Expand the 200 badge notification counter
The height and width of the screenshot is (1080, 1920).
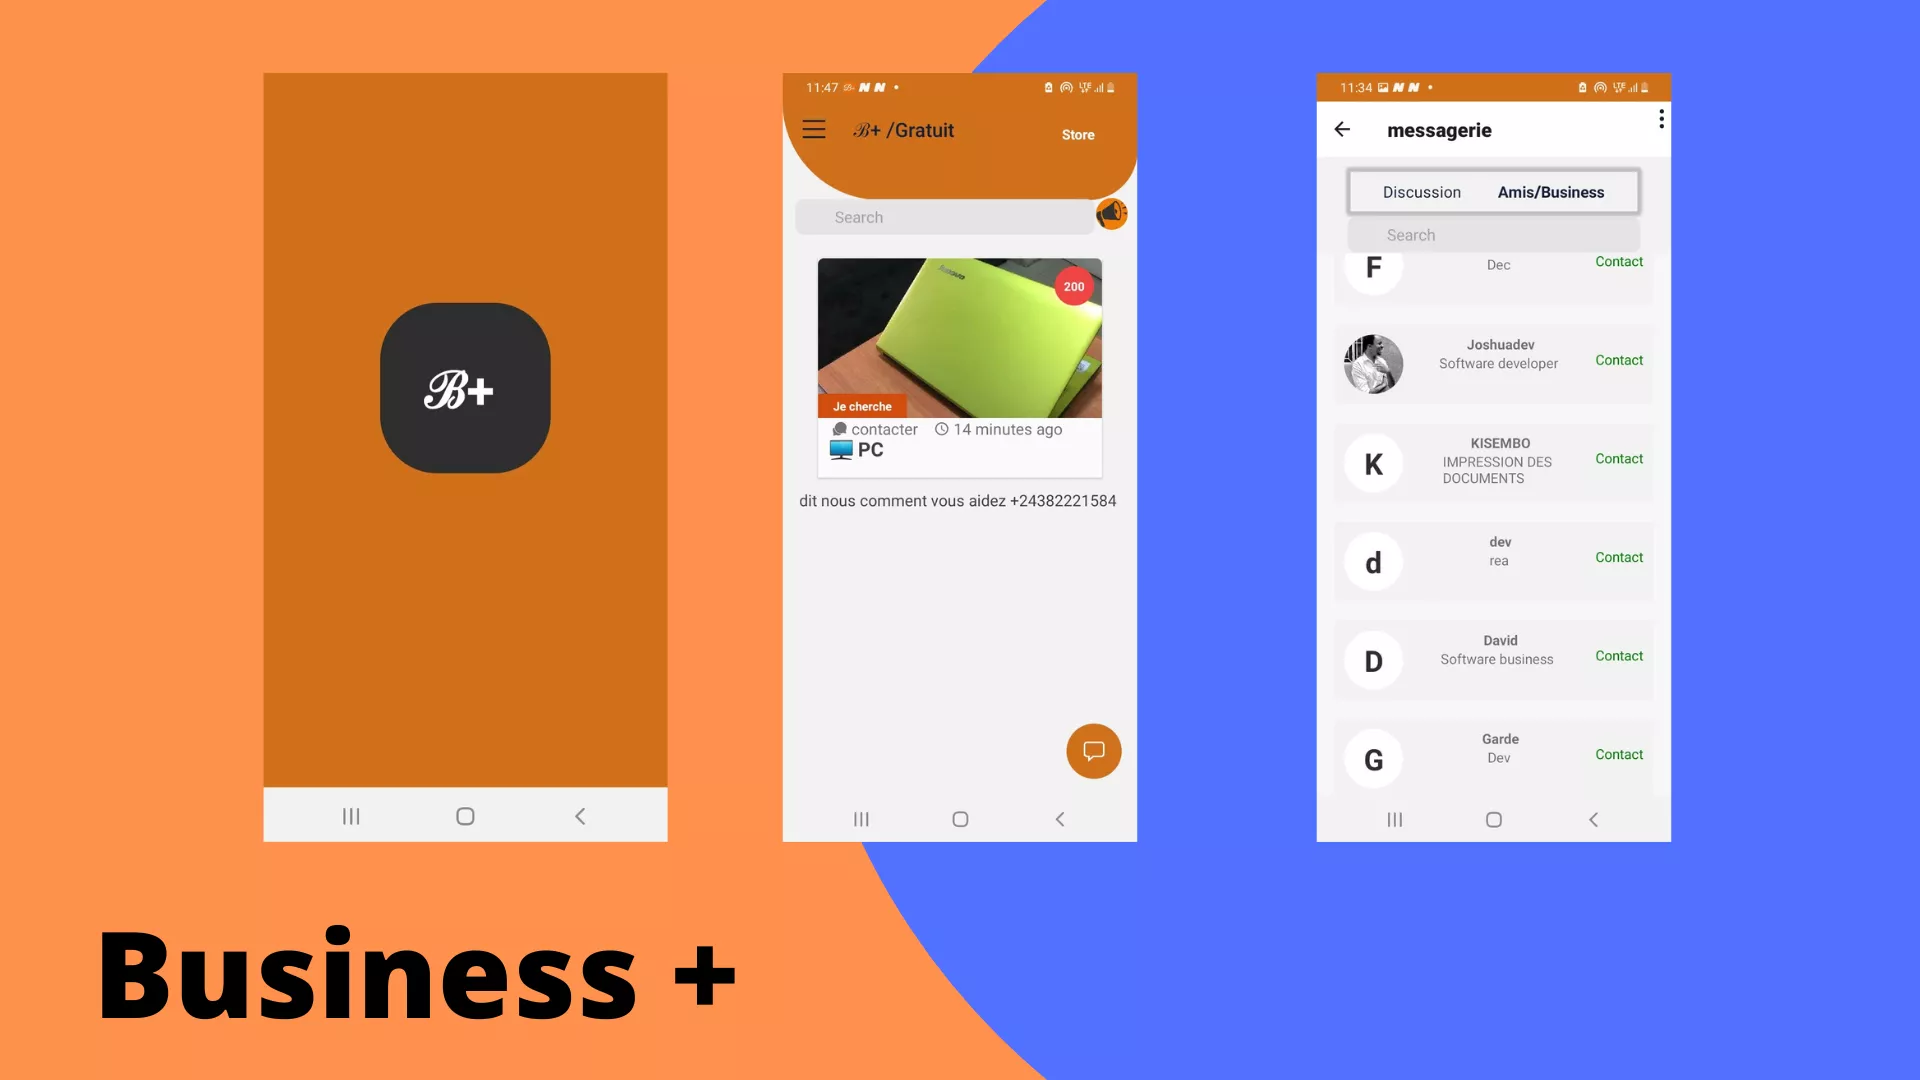1072,286
